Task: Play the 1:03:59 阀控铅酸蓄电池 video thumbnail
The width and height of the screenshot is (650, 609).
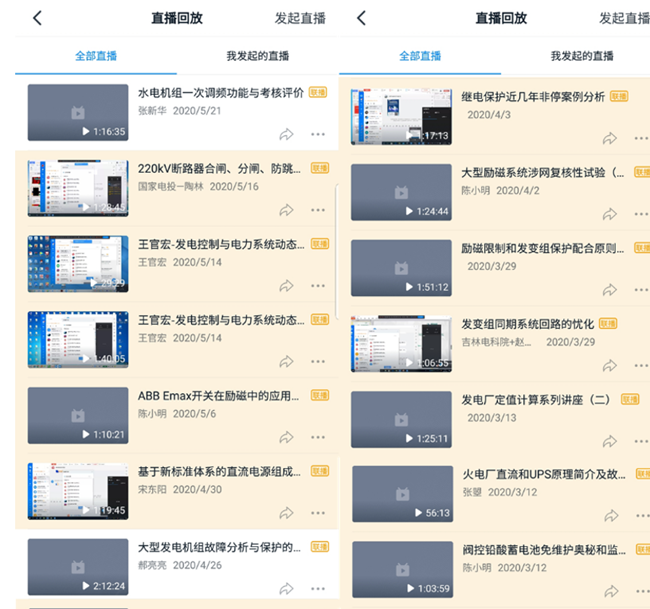Action: (x=401, y=570)
